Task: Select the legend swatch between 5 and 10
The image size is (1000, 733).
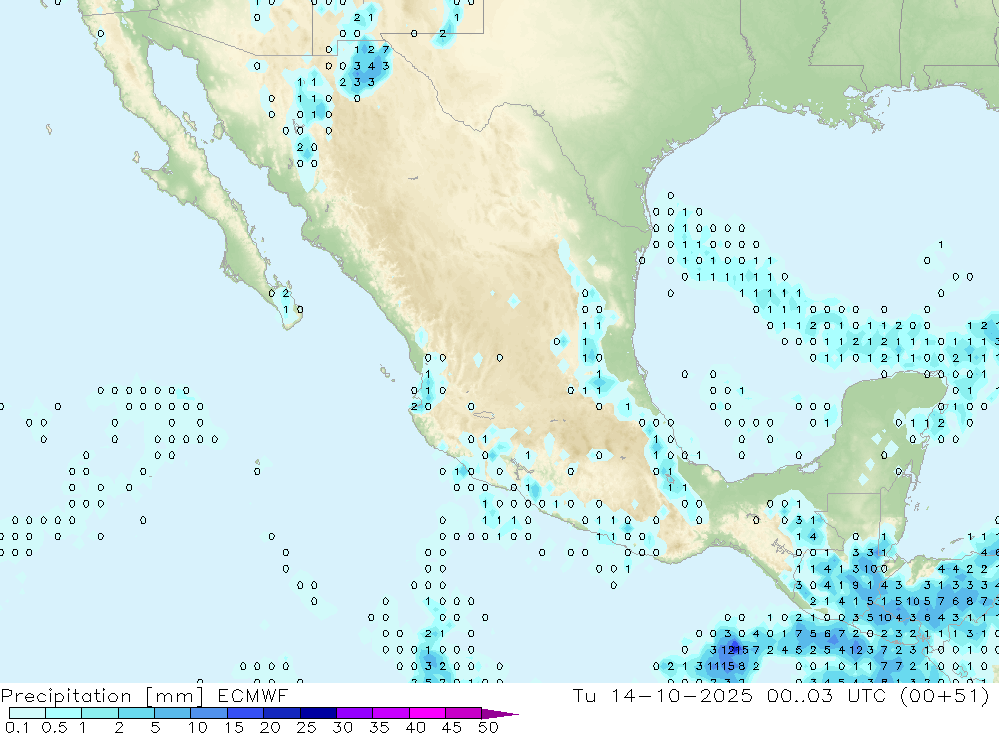Action: [x=173, y=713]
